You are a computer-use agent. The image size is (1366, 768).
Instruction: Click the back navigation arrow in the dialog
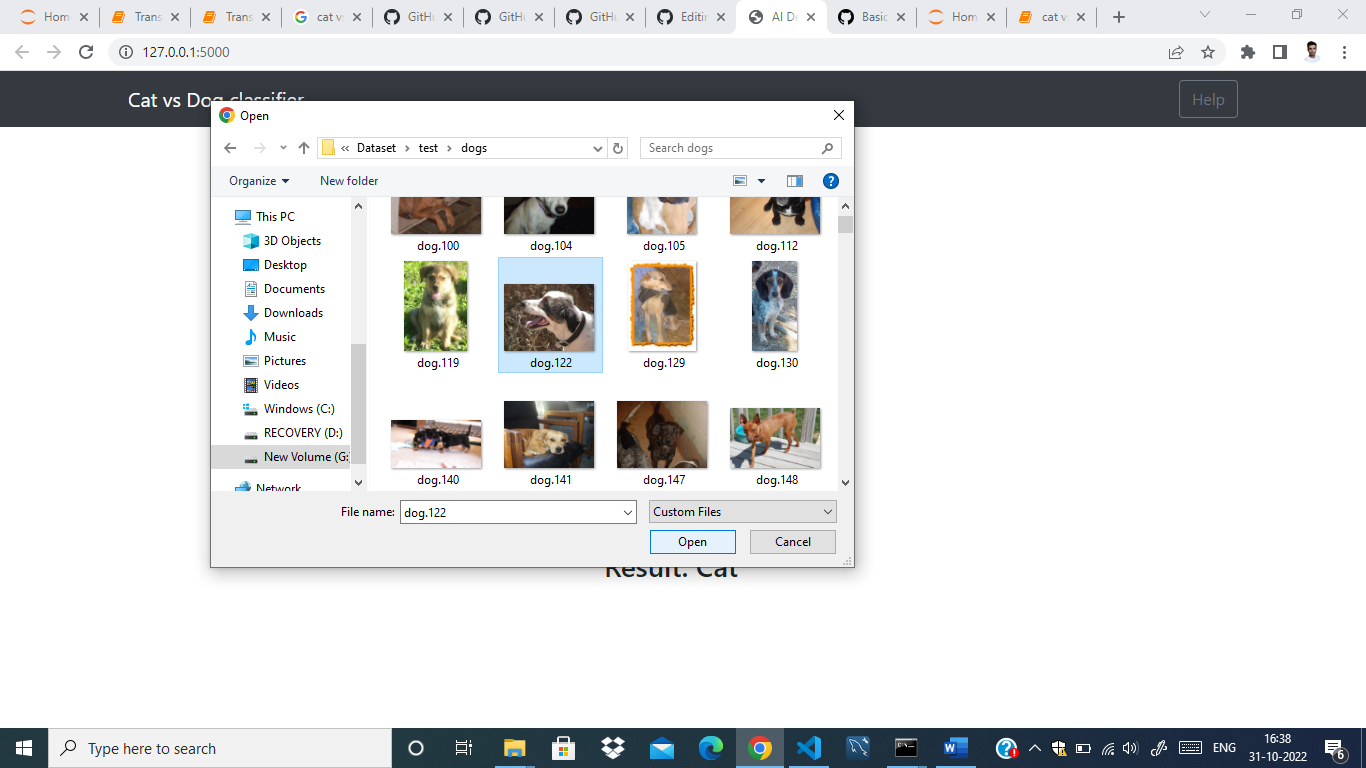(x=230, y=147)
